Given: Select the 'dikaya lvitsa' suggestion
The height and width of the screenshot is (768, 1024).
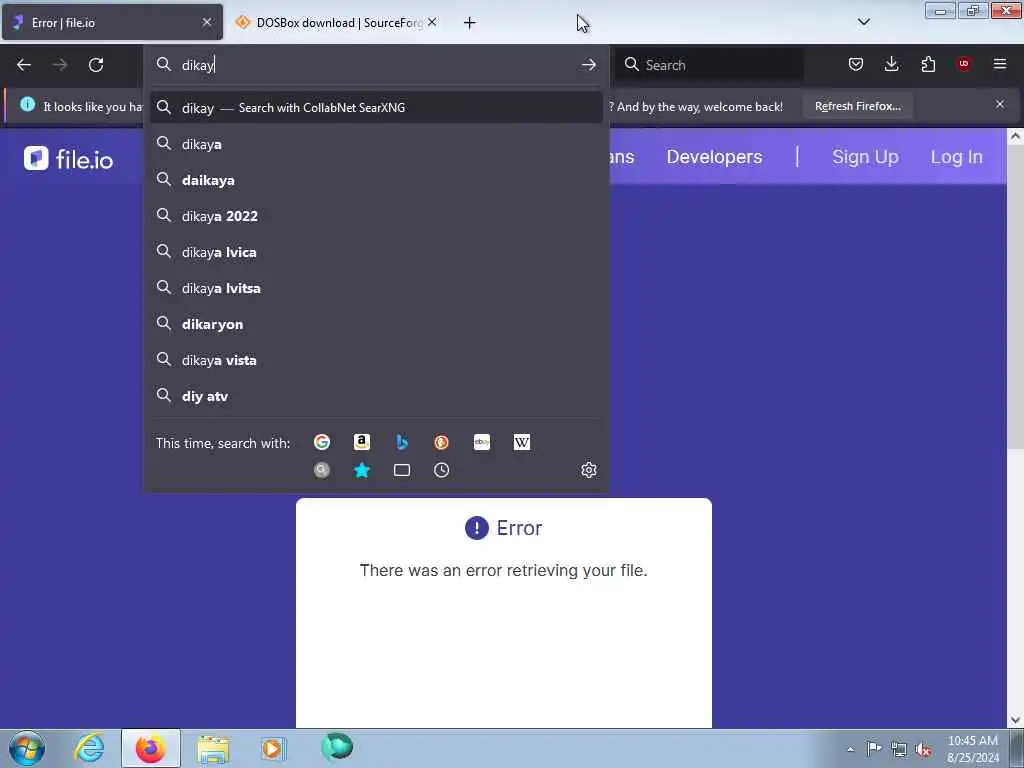Looking at the screenshot, I should coord(376,287).
